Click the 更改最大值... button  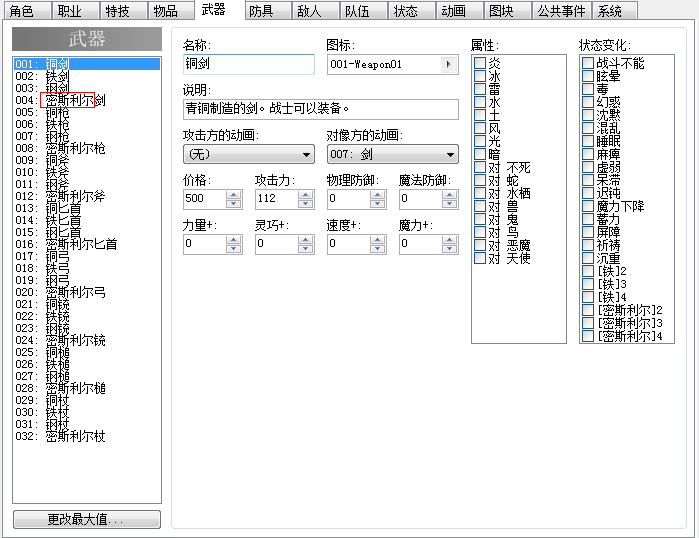pos(87,519)
